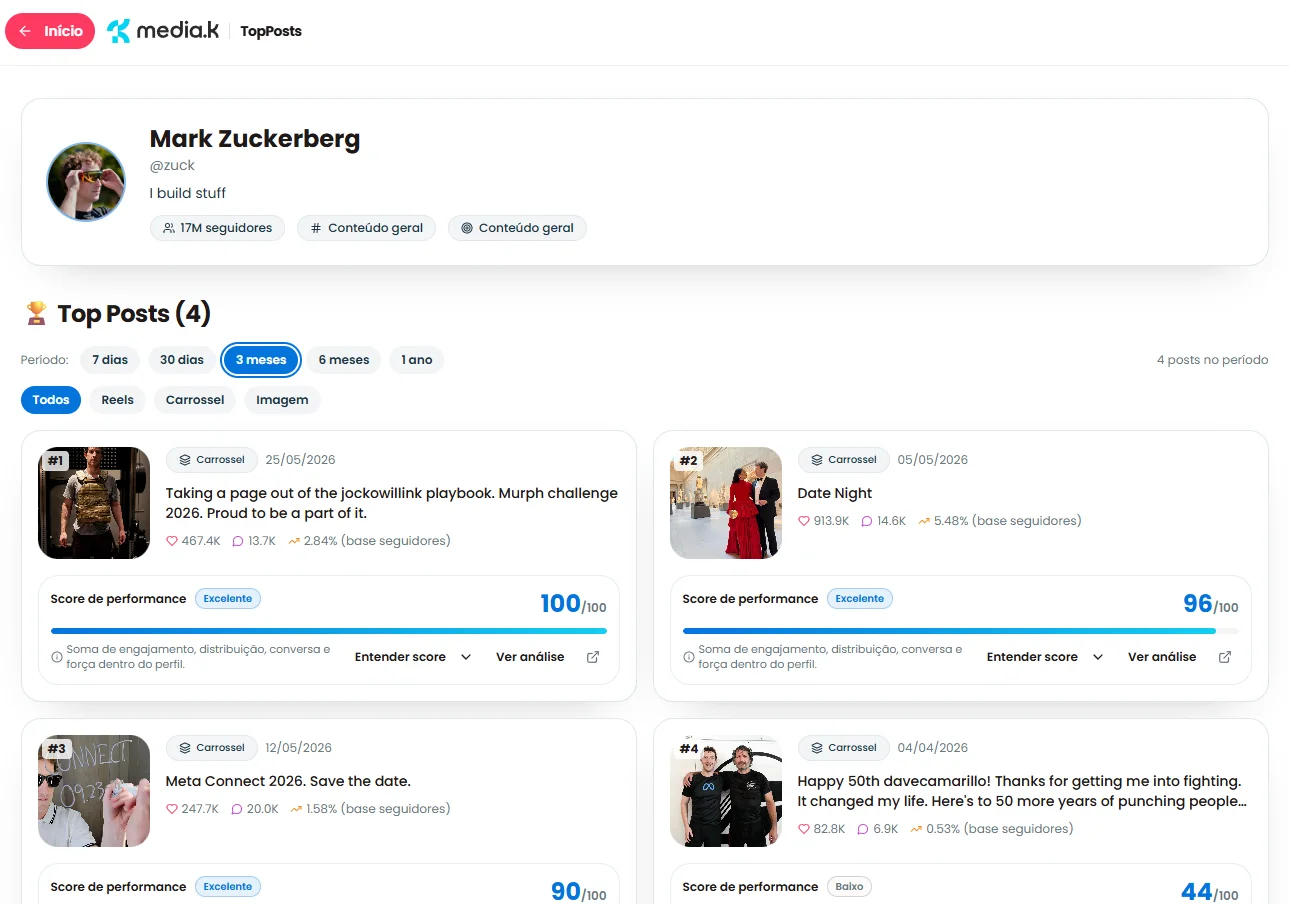
Task: Click the '4 posts no período' text
Action: [x=1212, y=360]
